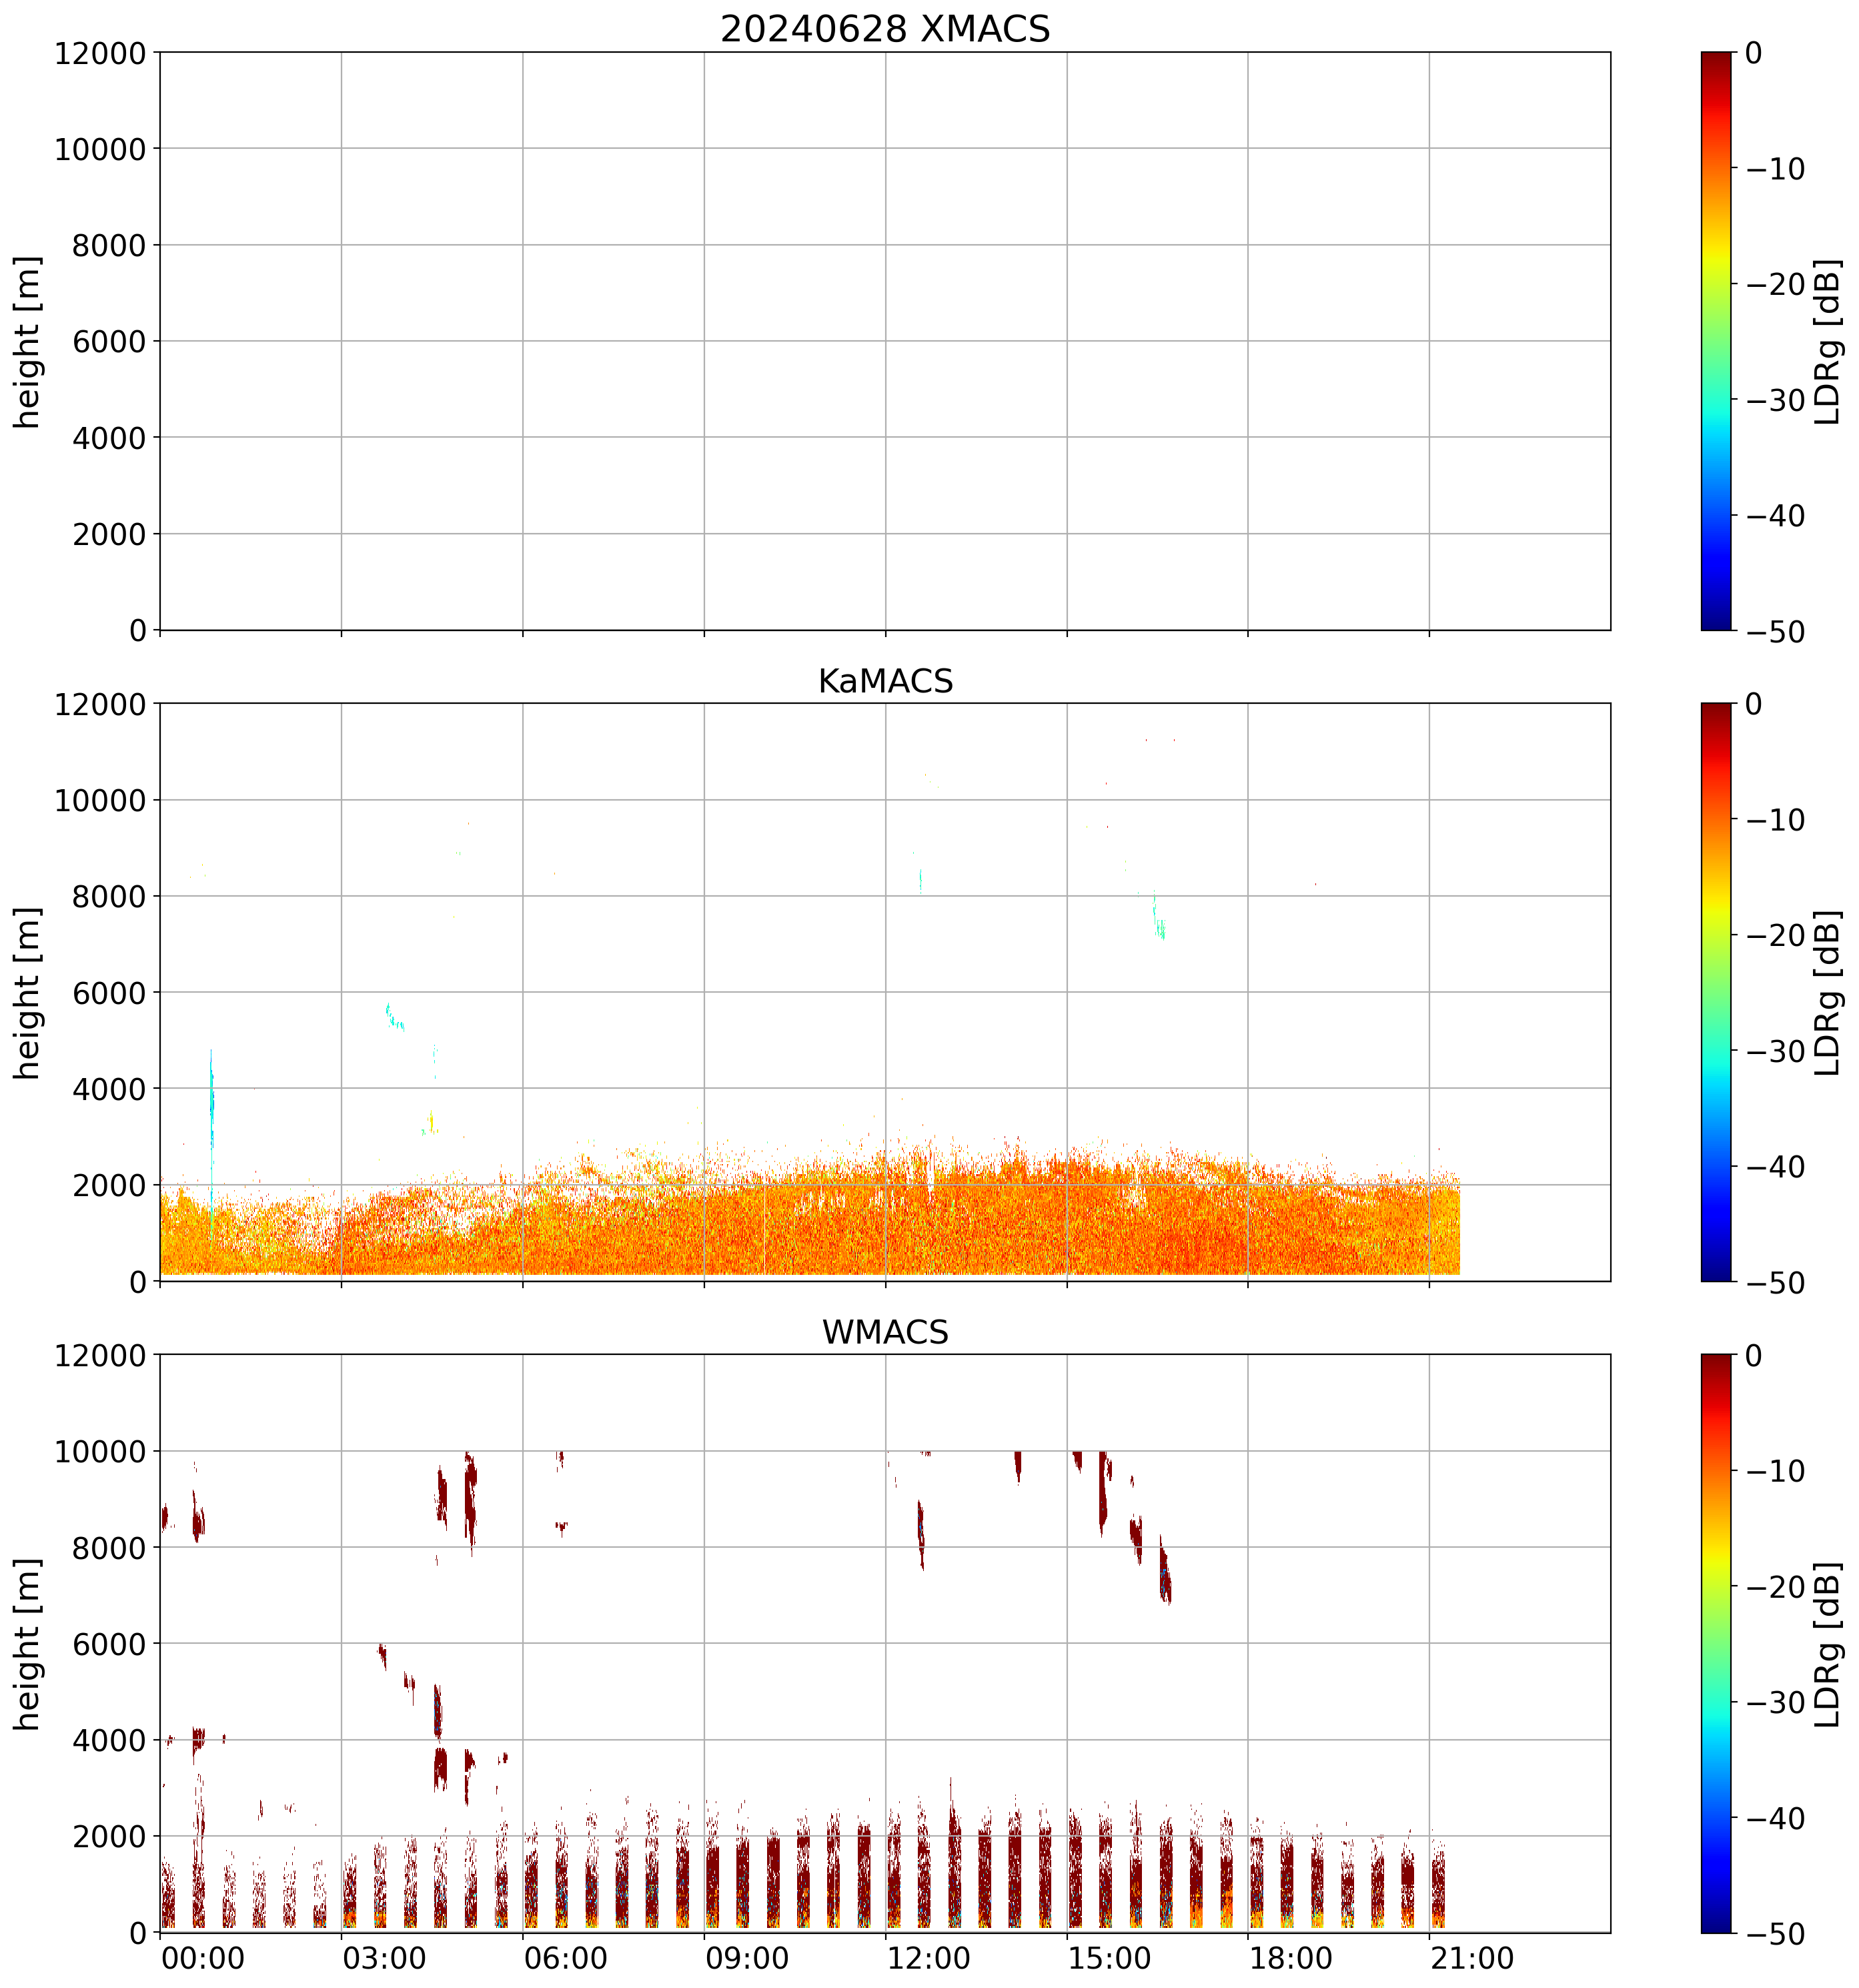Click the 20240628 XMACS plot title
This screenshot has width=1859, height=1988.
884,29
